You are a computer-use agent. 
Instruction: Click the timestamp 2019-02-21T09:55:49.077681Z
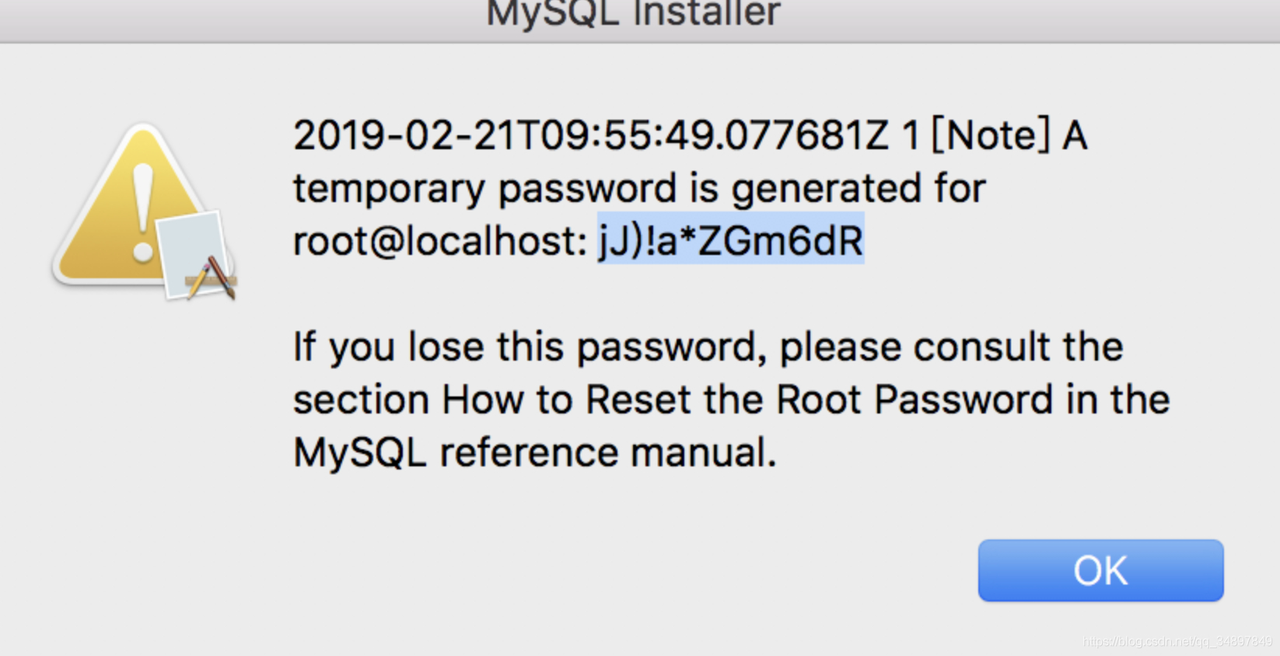(590, 135)
